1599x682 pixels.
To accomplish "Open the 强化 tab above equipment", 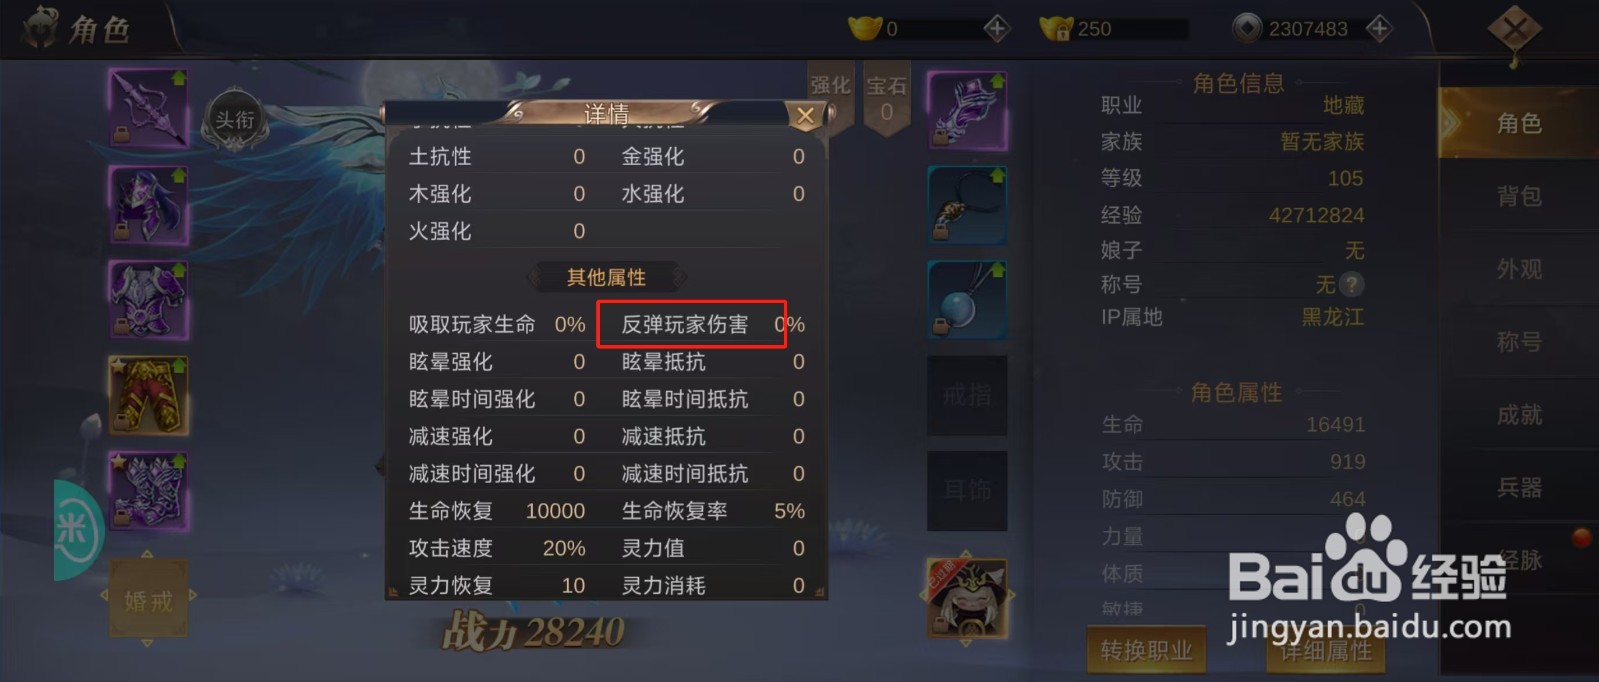I will tap(830, 88).
